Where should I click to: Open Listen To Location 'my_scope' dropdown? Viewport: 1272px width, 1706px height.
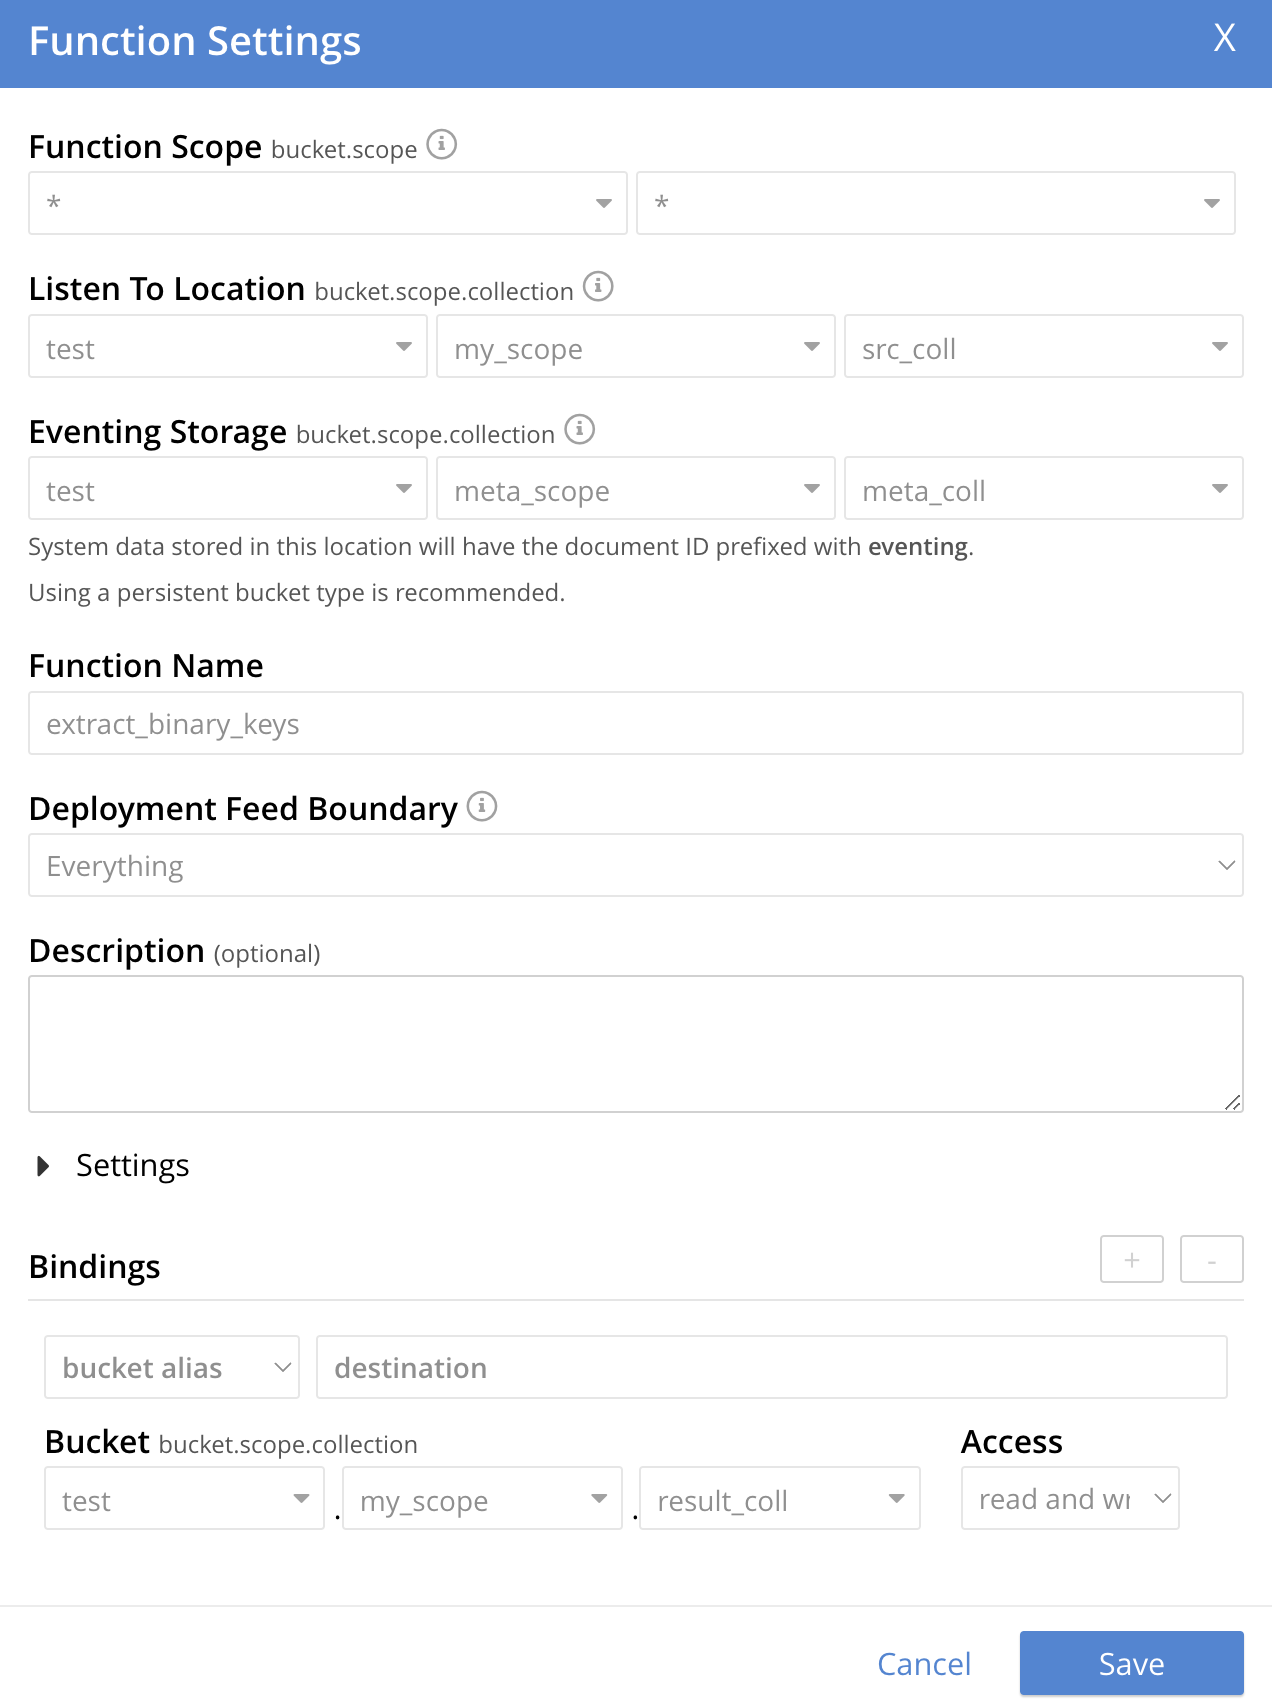pos(636,346)
